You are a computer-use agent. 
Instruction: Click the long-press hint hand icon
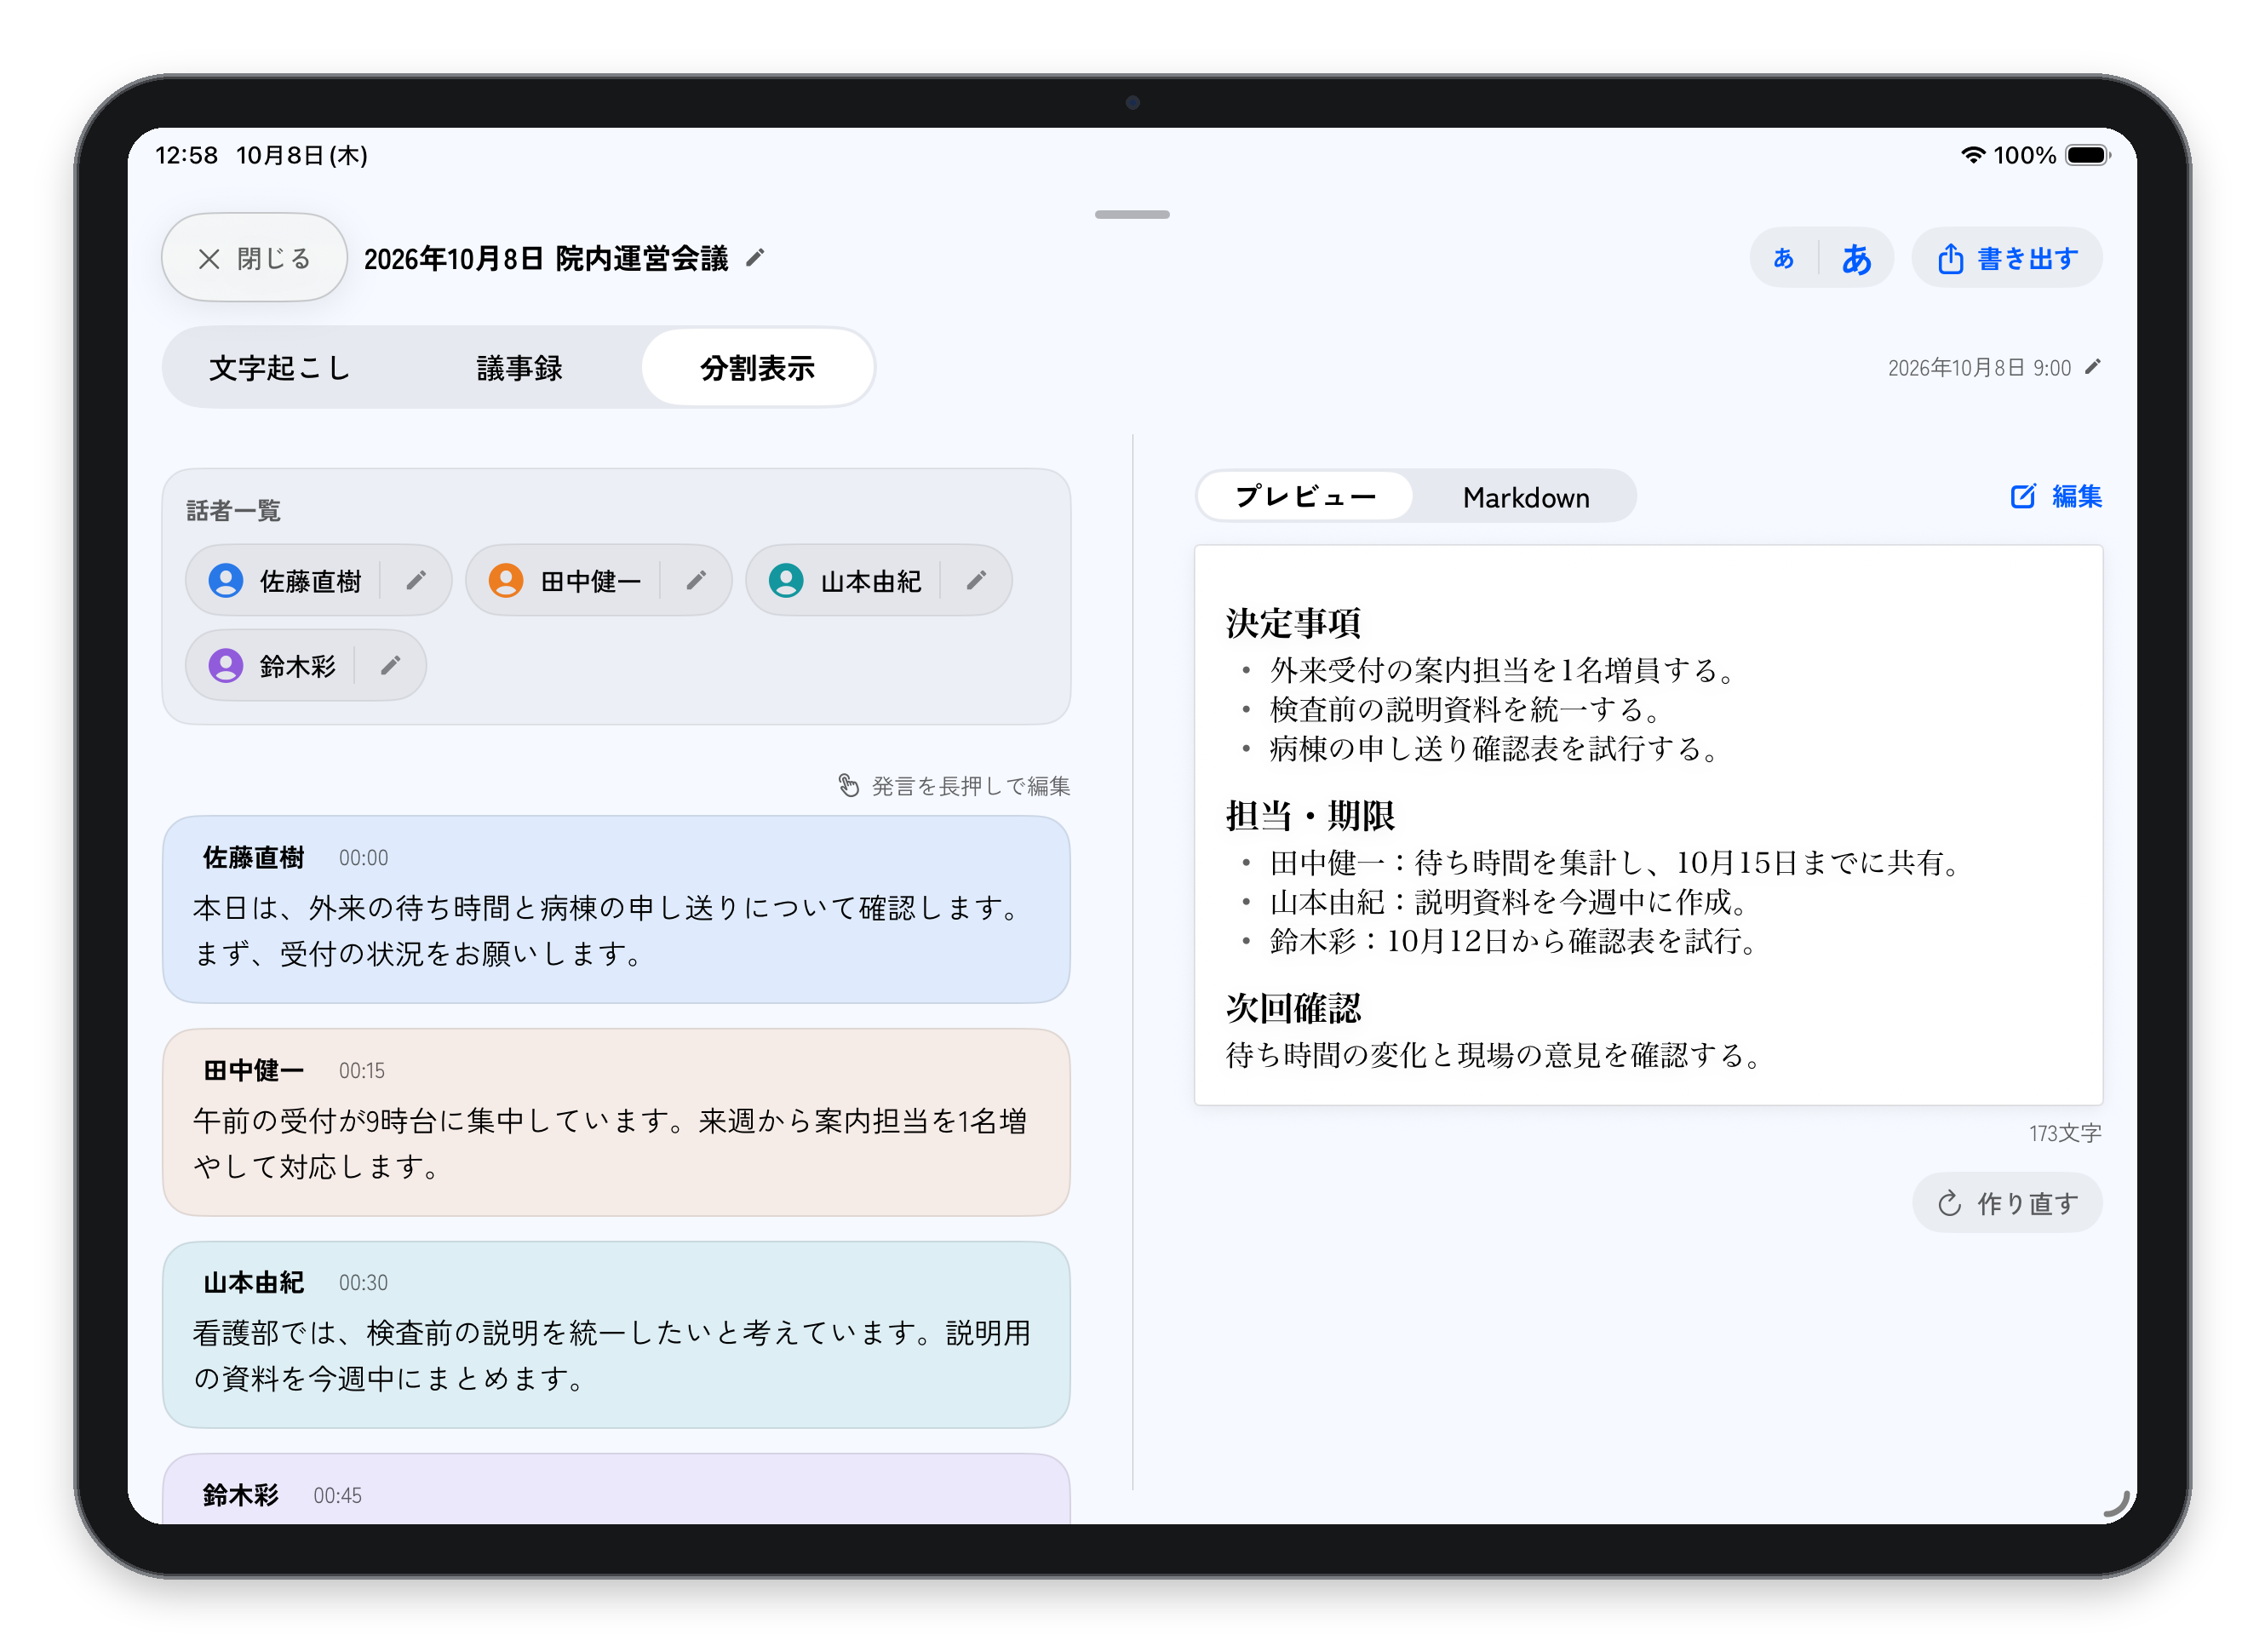pos(848,786)
